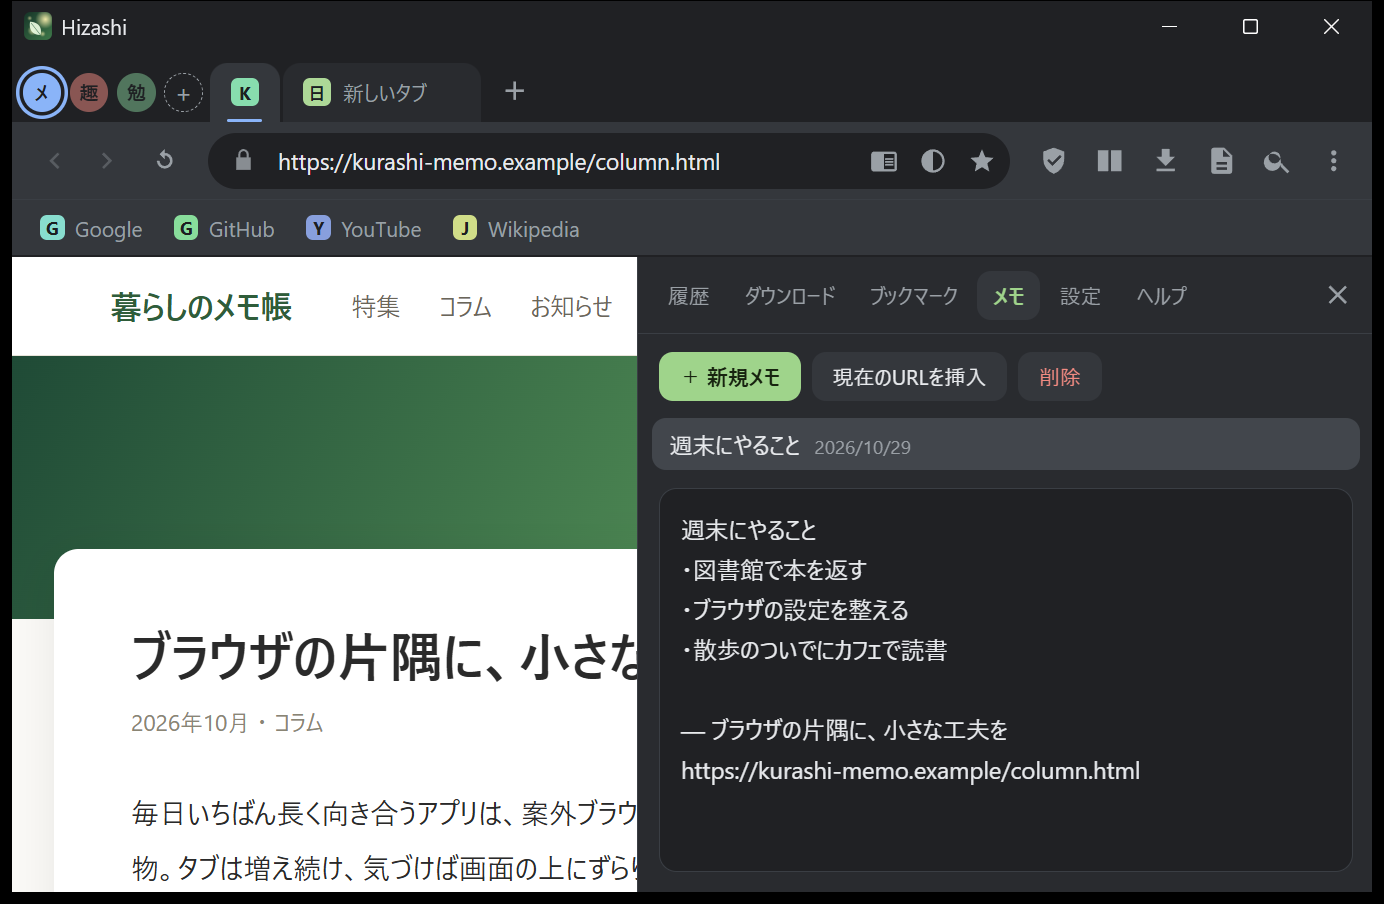The width and height of the screenshot is (1384, 904).
Task: Open the お知らせ site menu
Action: point(571,307)
